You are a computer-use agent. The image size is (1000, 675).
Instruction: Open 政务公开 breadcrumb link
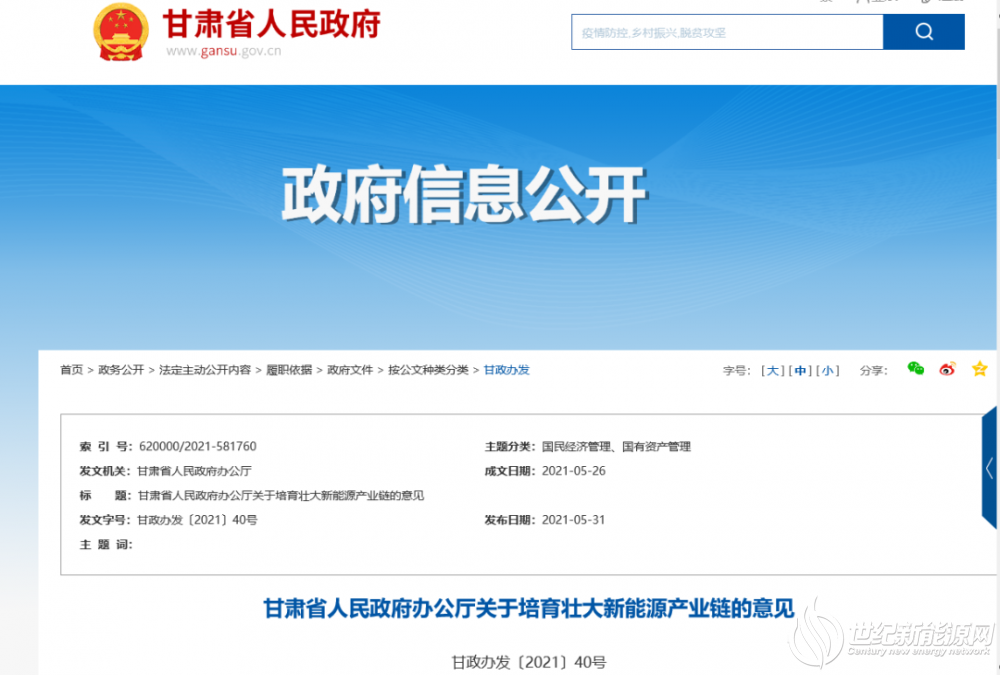click(x=121, y=370)
